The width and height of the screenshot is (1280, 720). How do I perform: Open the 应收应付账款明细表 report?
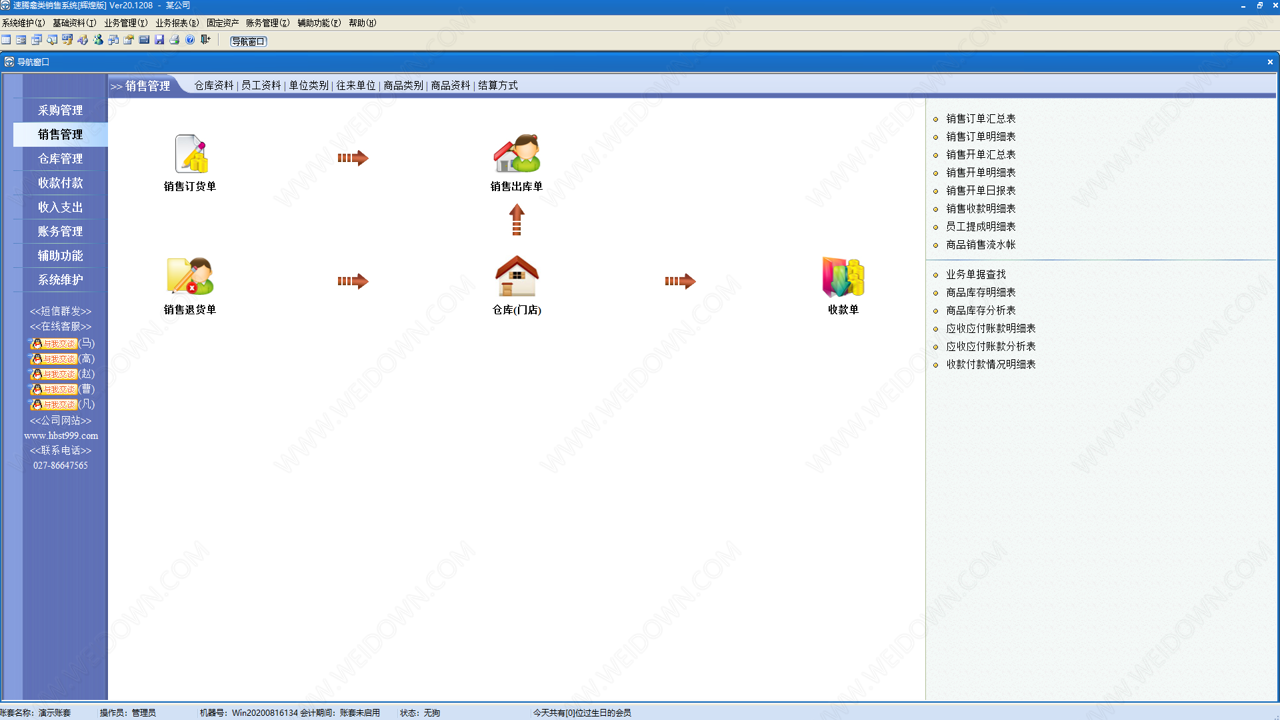coord(991,329)
